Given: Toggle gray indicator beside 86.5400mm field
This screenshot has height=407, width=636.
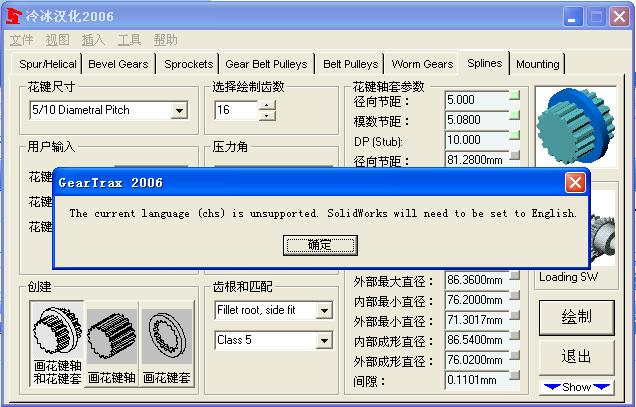Looking at the screenshot, I should pos(515,336).
